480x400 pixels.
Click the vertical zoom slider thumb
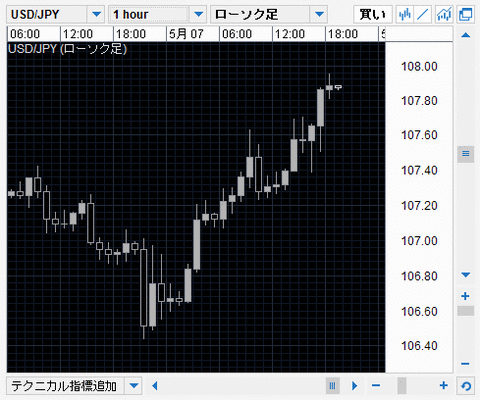(x=466, y=311)
